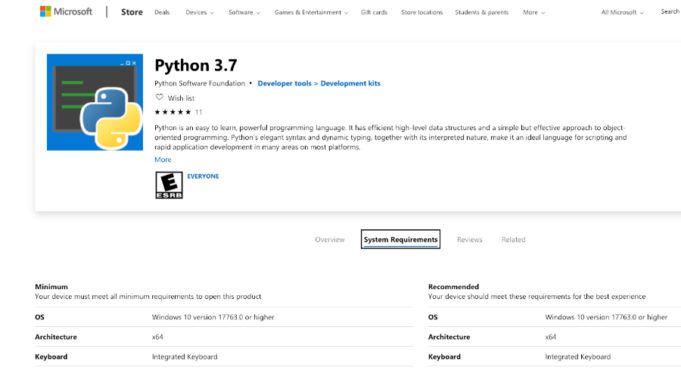Click the EVERYONE rating link
This screenshot has width=681, height=383.
pyautogui.click(x=203, y=176)
